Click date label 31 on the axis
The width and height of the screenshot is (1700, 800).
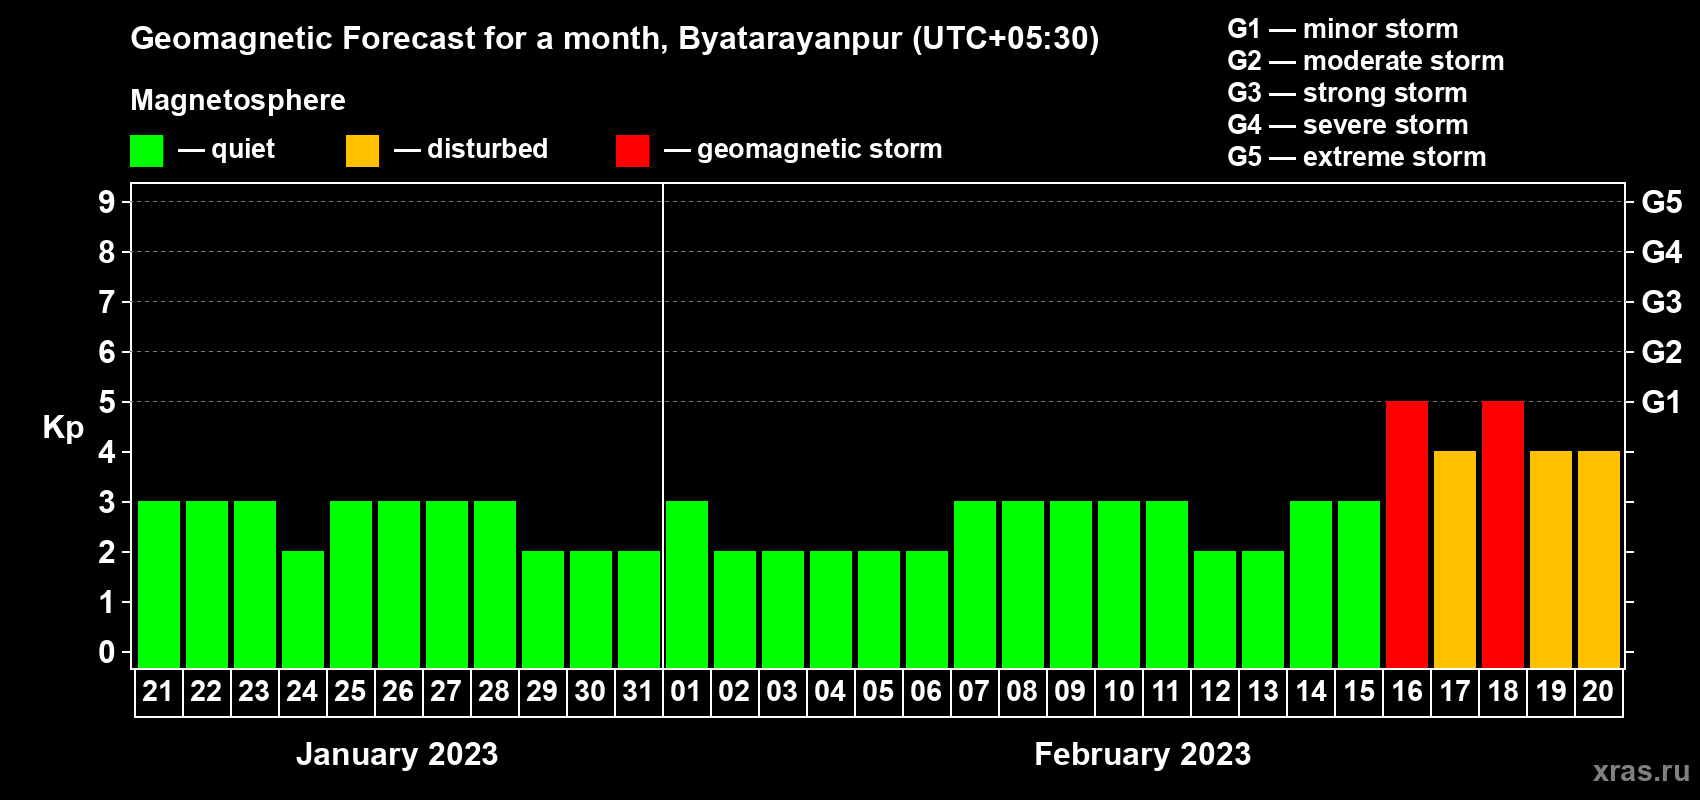tap(638, 691)
